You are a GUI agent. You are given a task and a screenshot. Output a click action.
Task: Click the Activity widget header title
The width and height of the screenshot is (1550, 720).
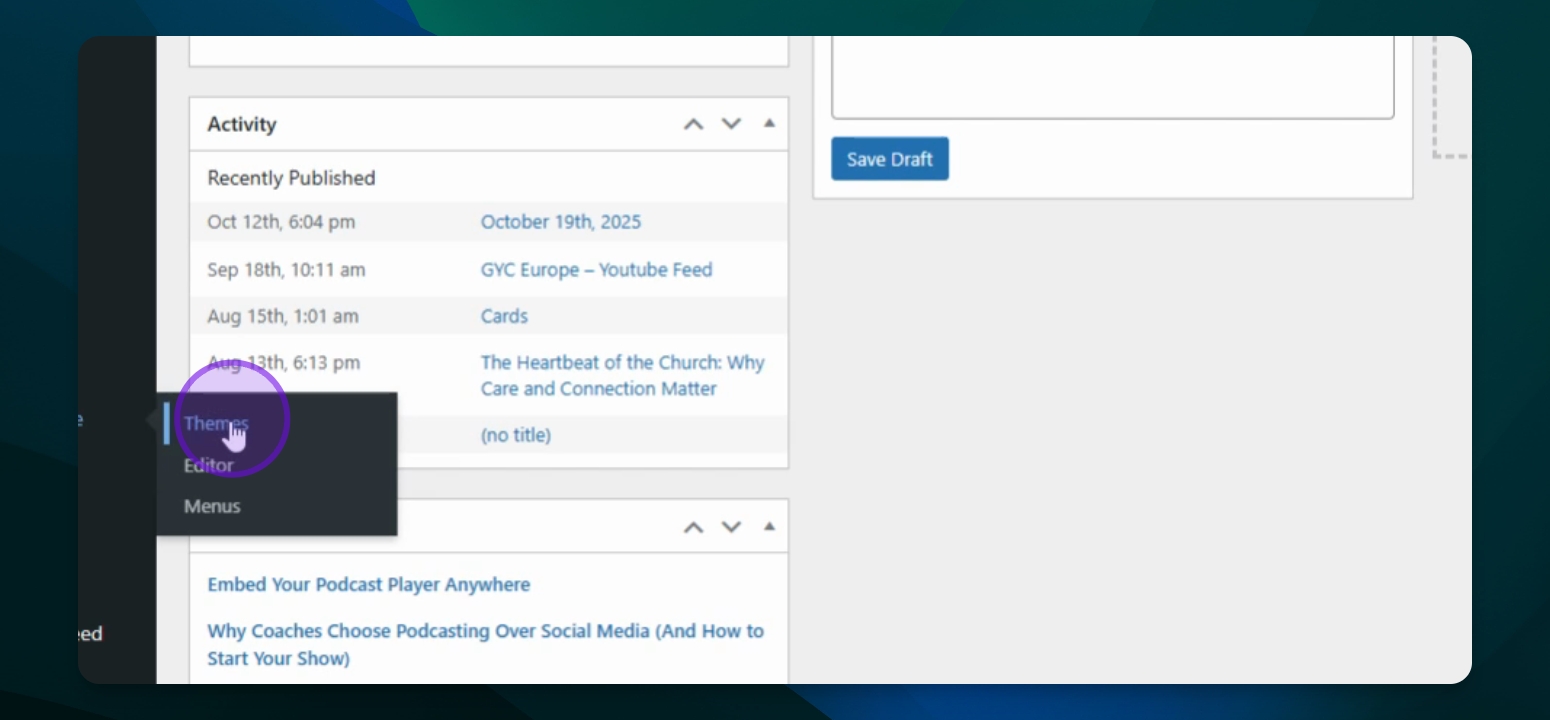click(x=242, y=124)
